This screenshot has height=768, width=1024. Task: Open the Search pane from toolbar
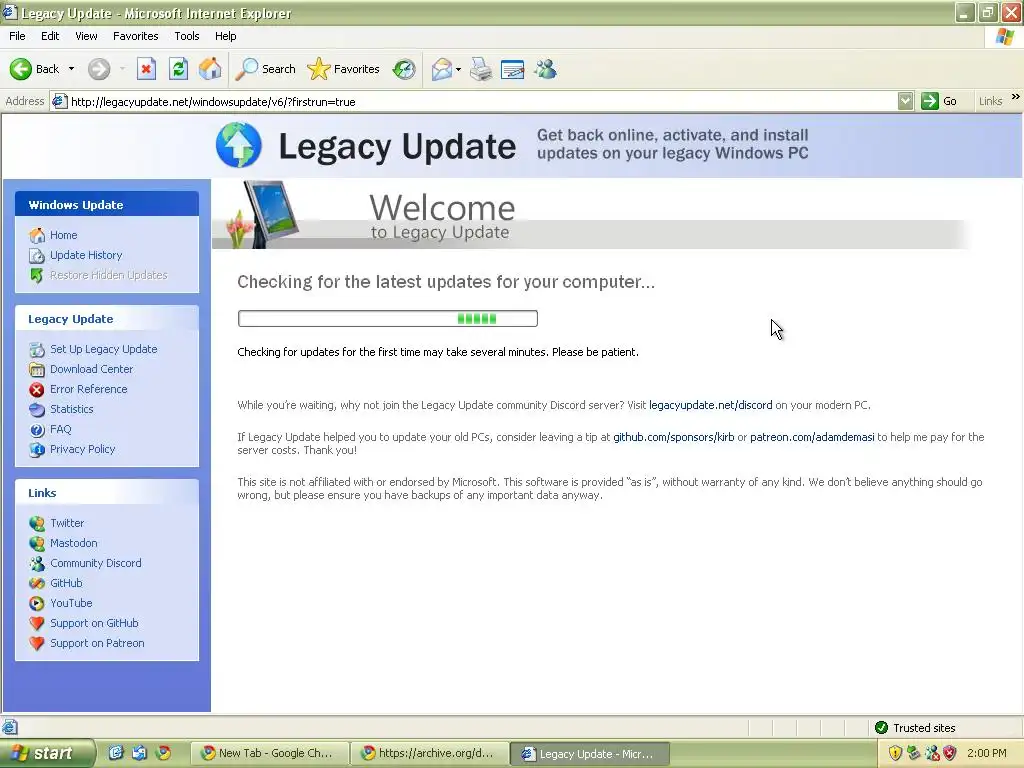click(266, 69)
